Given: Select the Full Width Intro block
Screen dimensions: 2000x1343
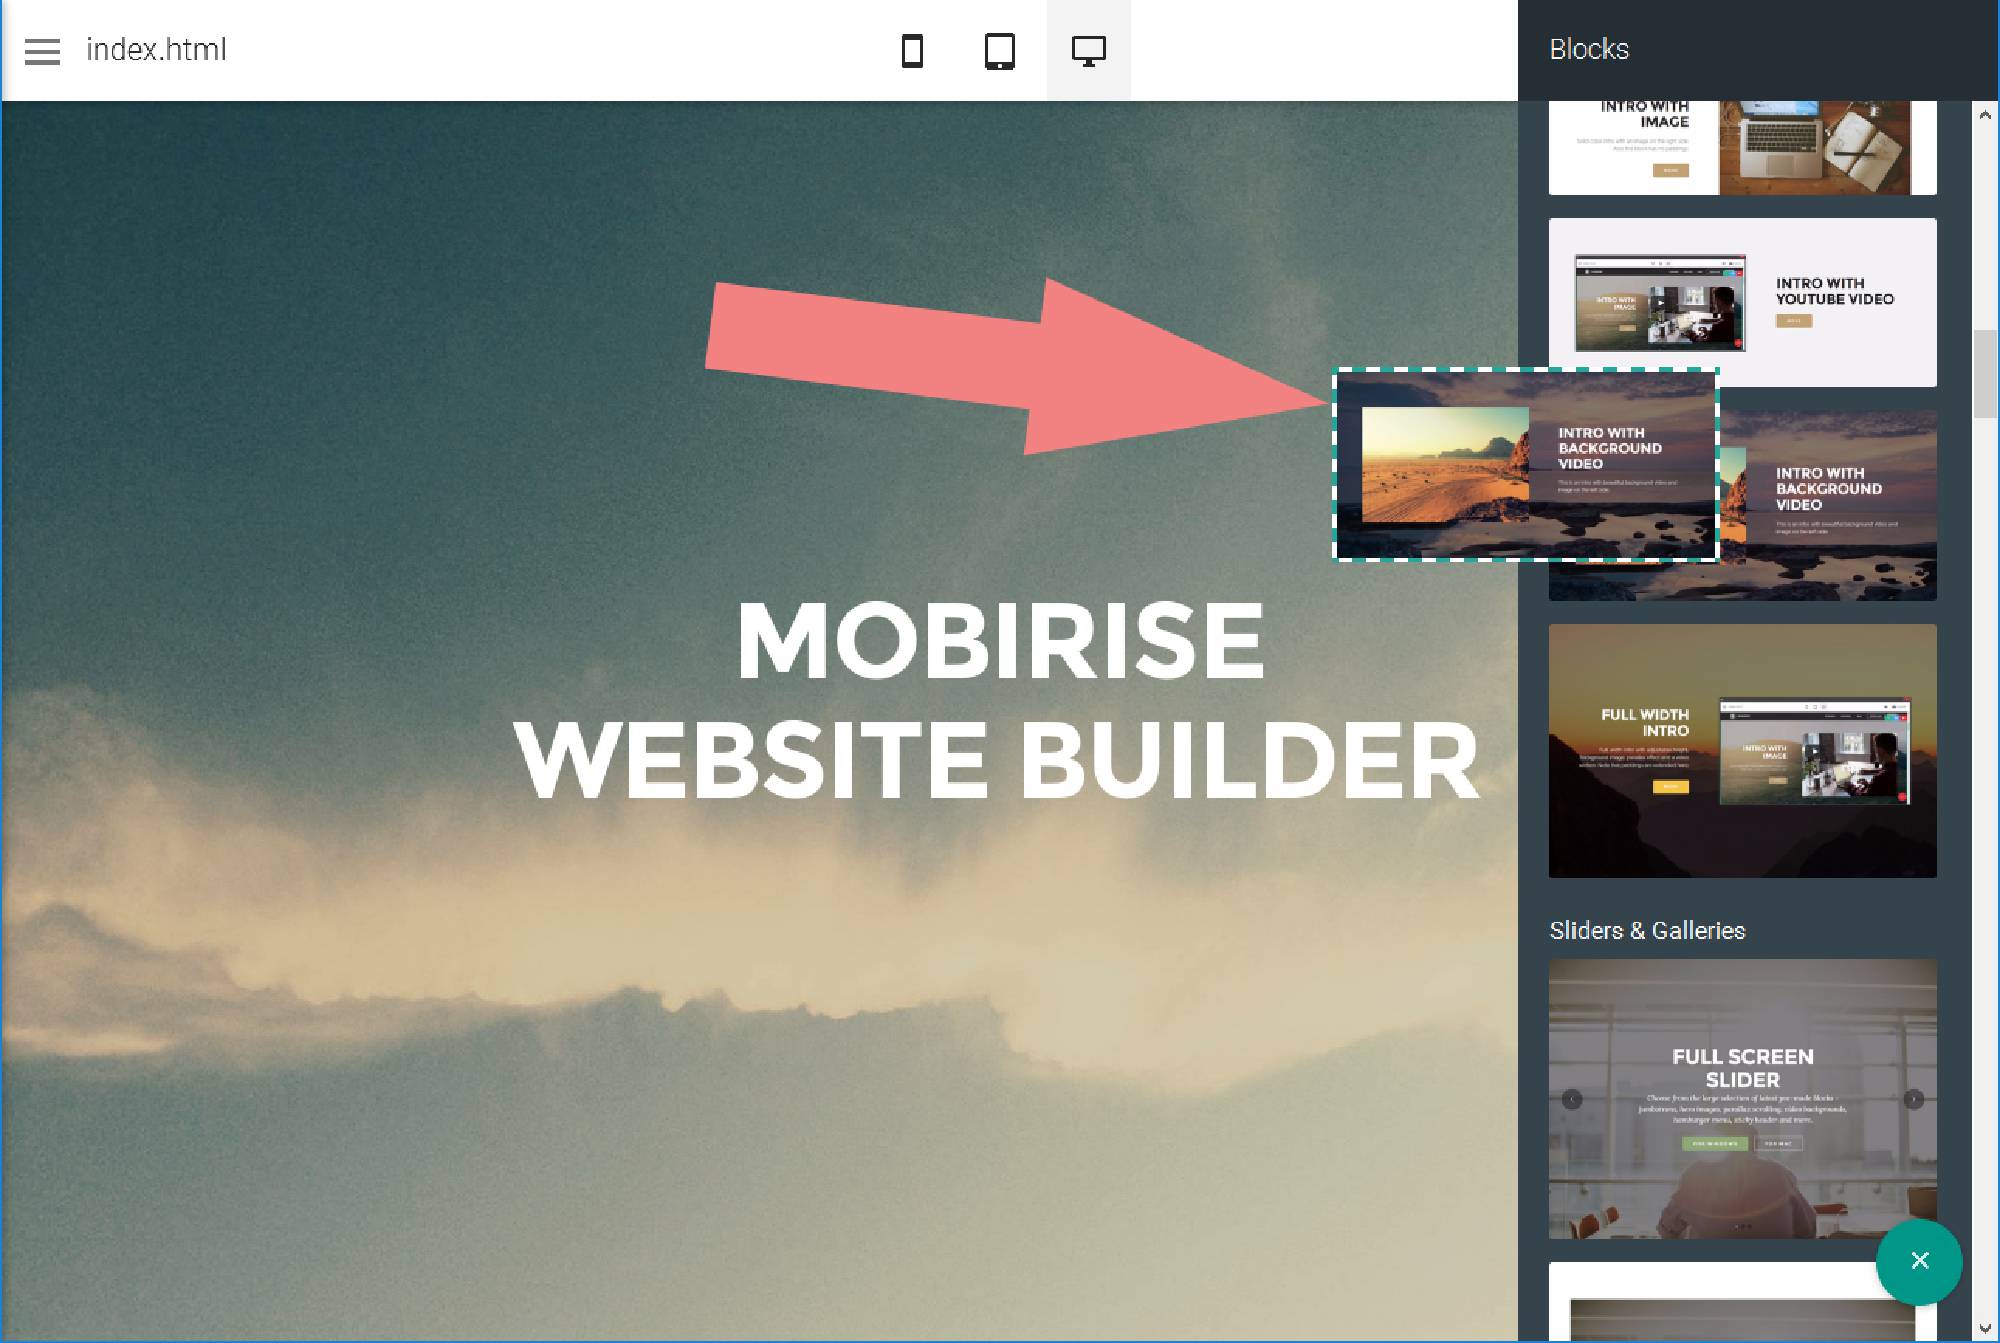Looking at the screenshot, I should pyautogui.click(x=1741, y=749).
